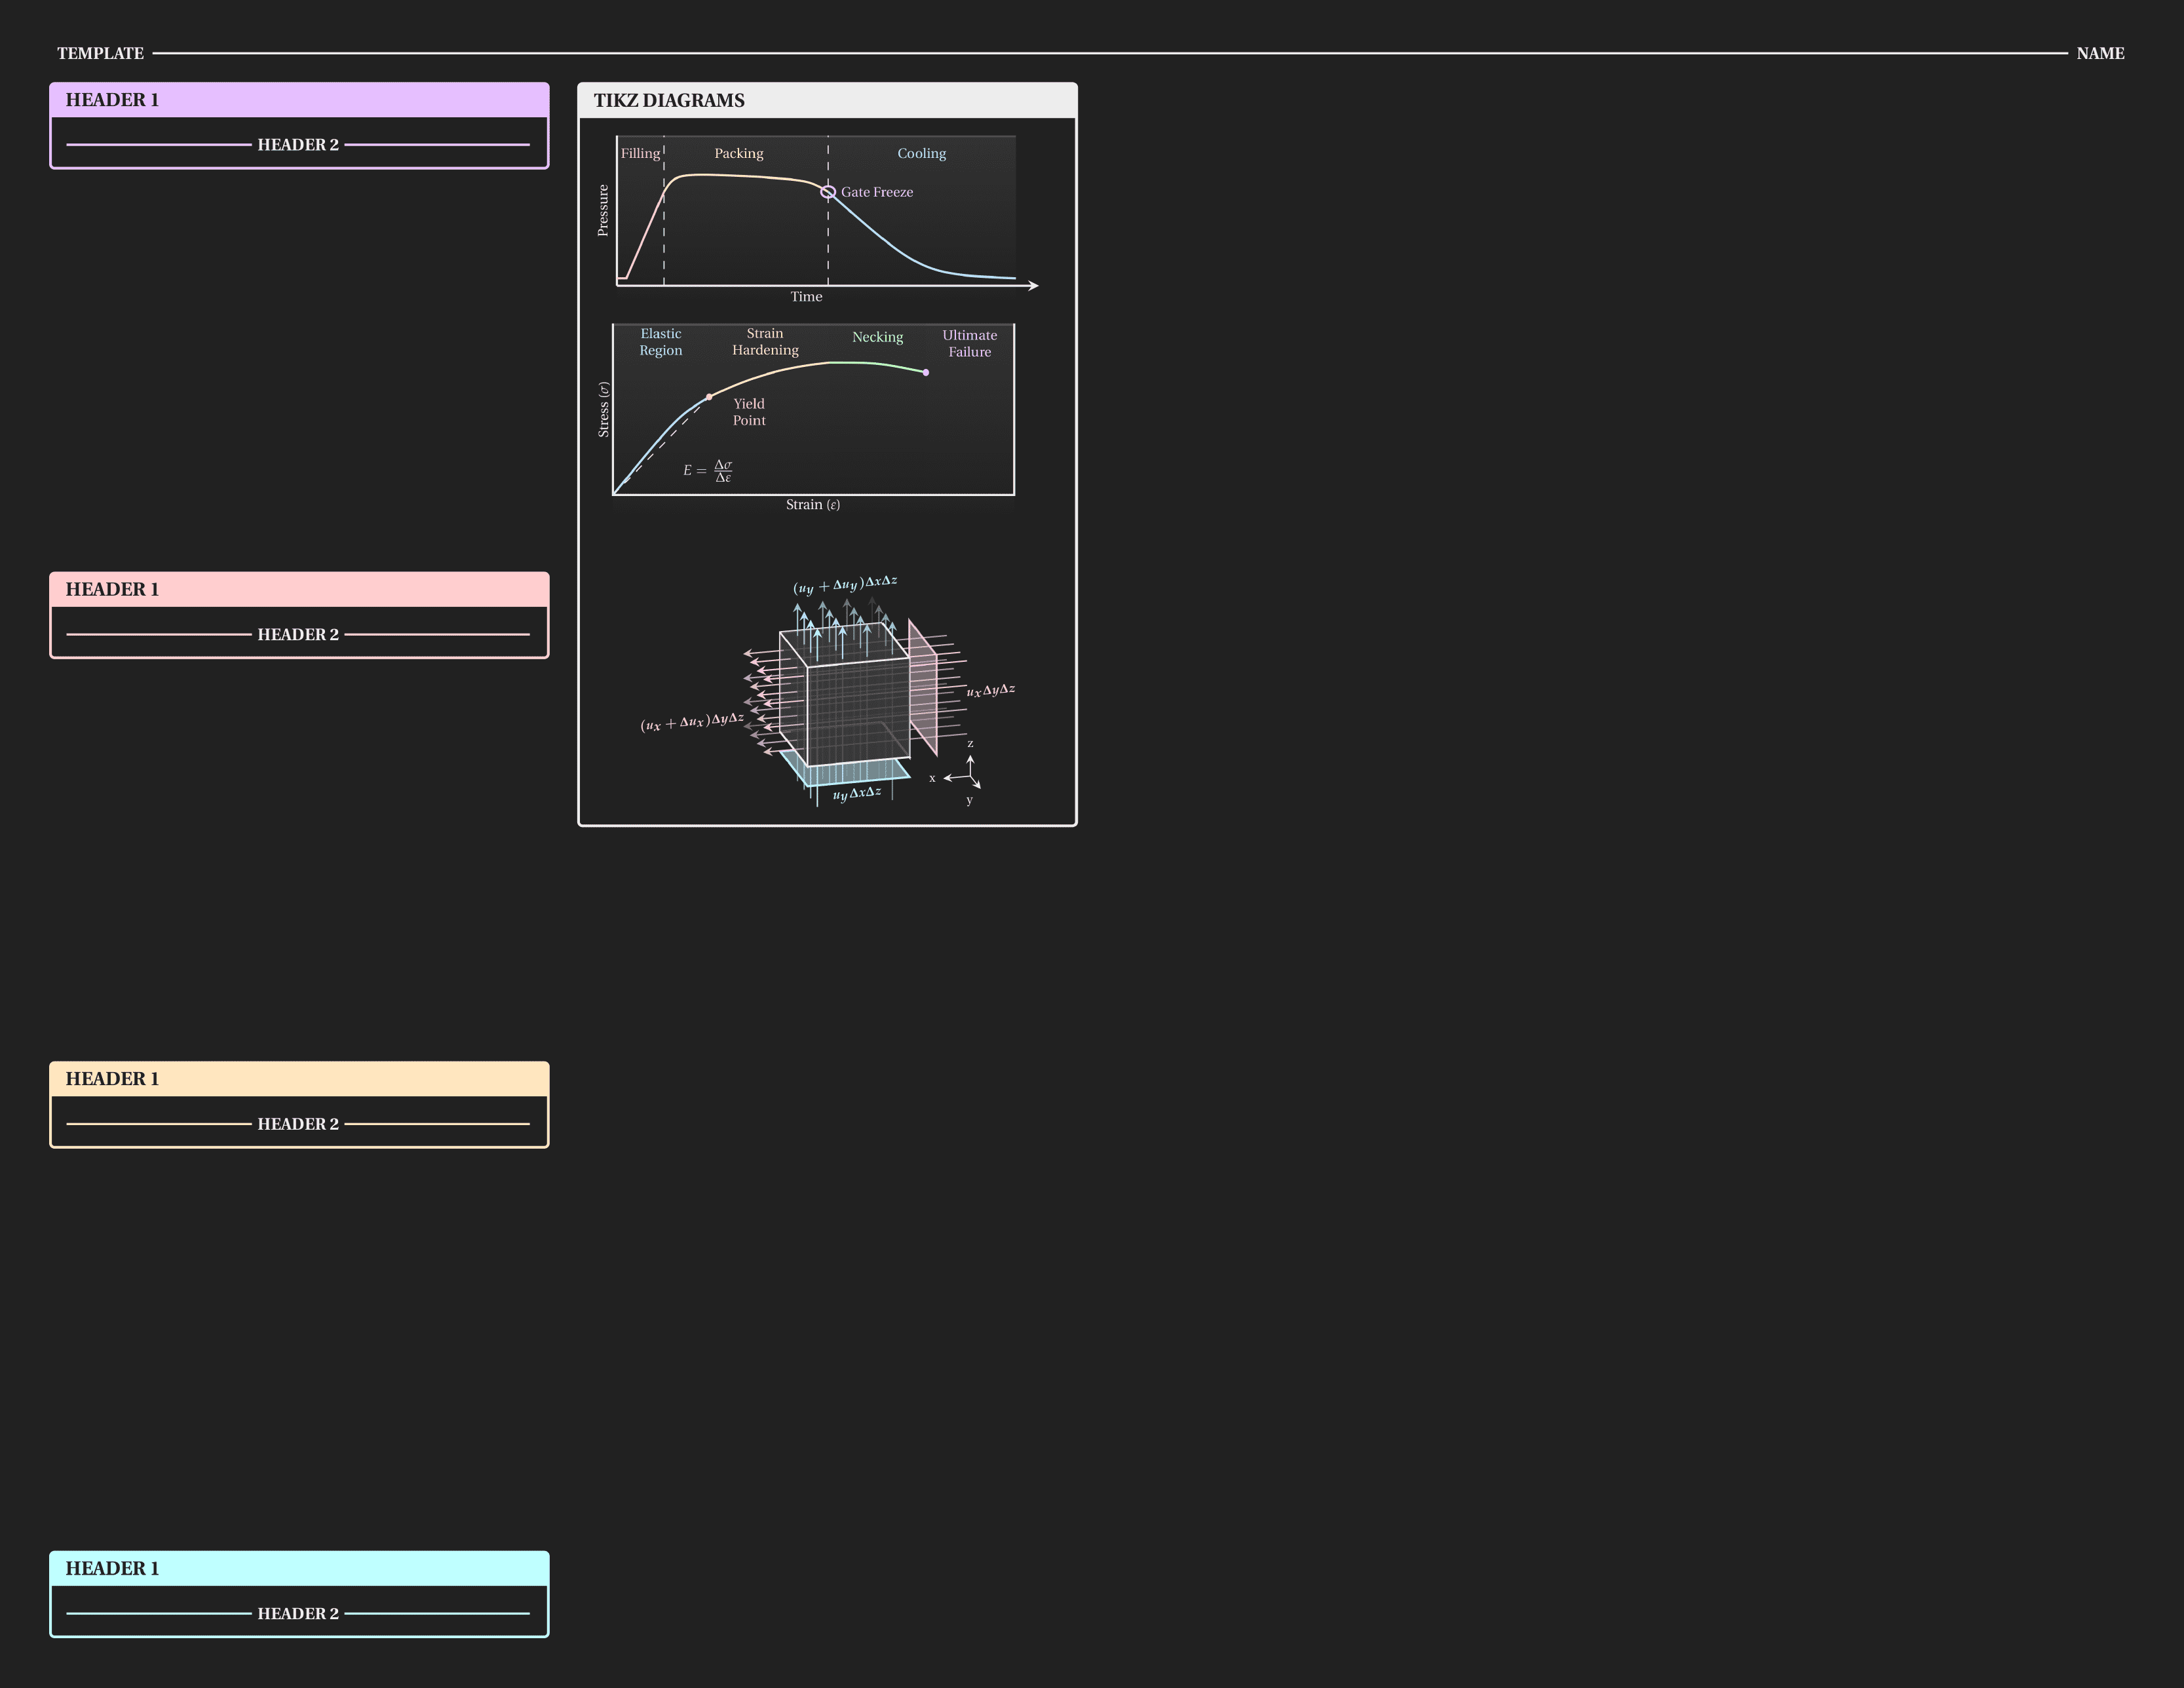Viewport: 2184px width, 1688px height.
Task: Click the Yield Point label
Action: click(749, 412)
